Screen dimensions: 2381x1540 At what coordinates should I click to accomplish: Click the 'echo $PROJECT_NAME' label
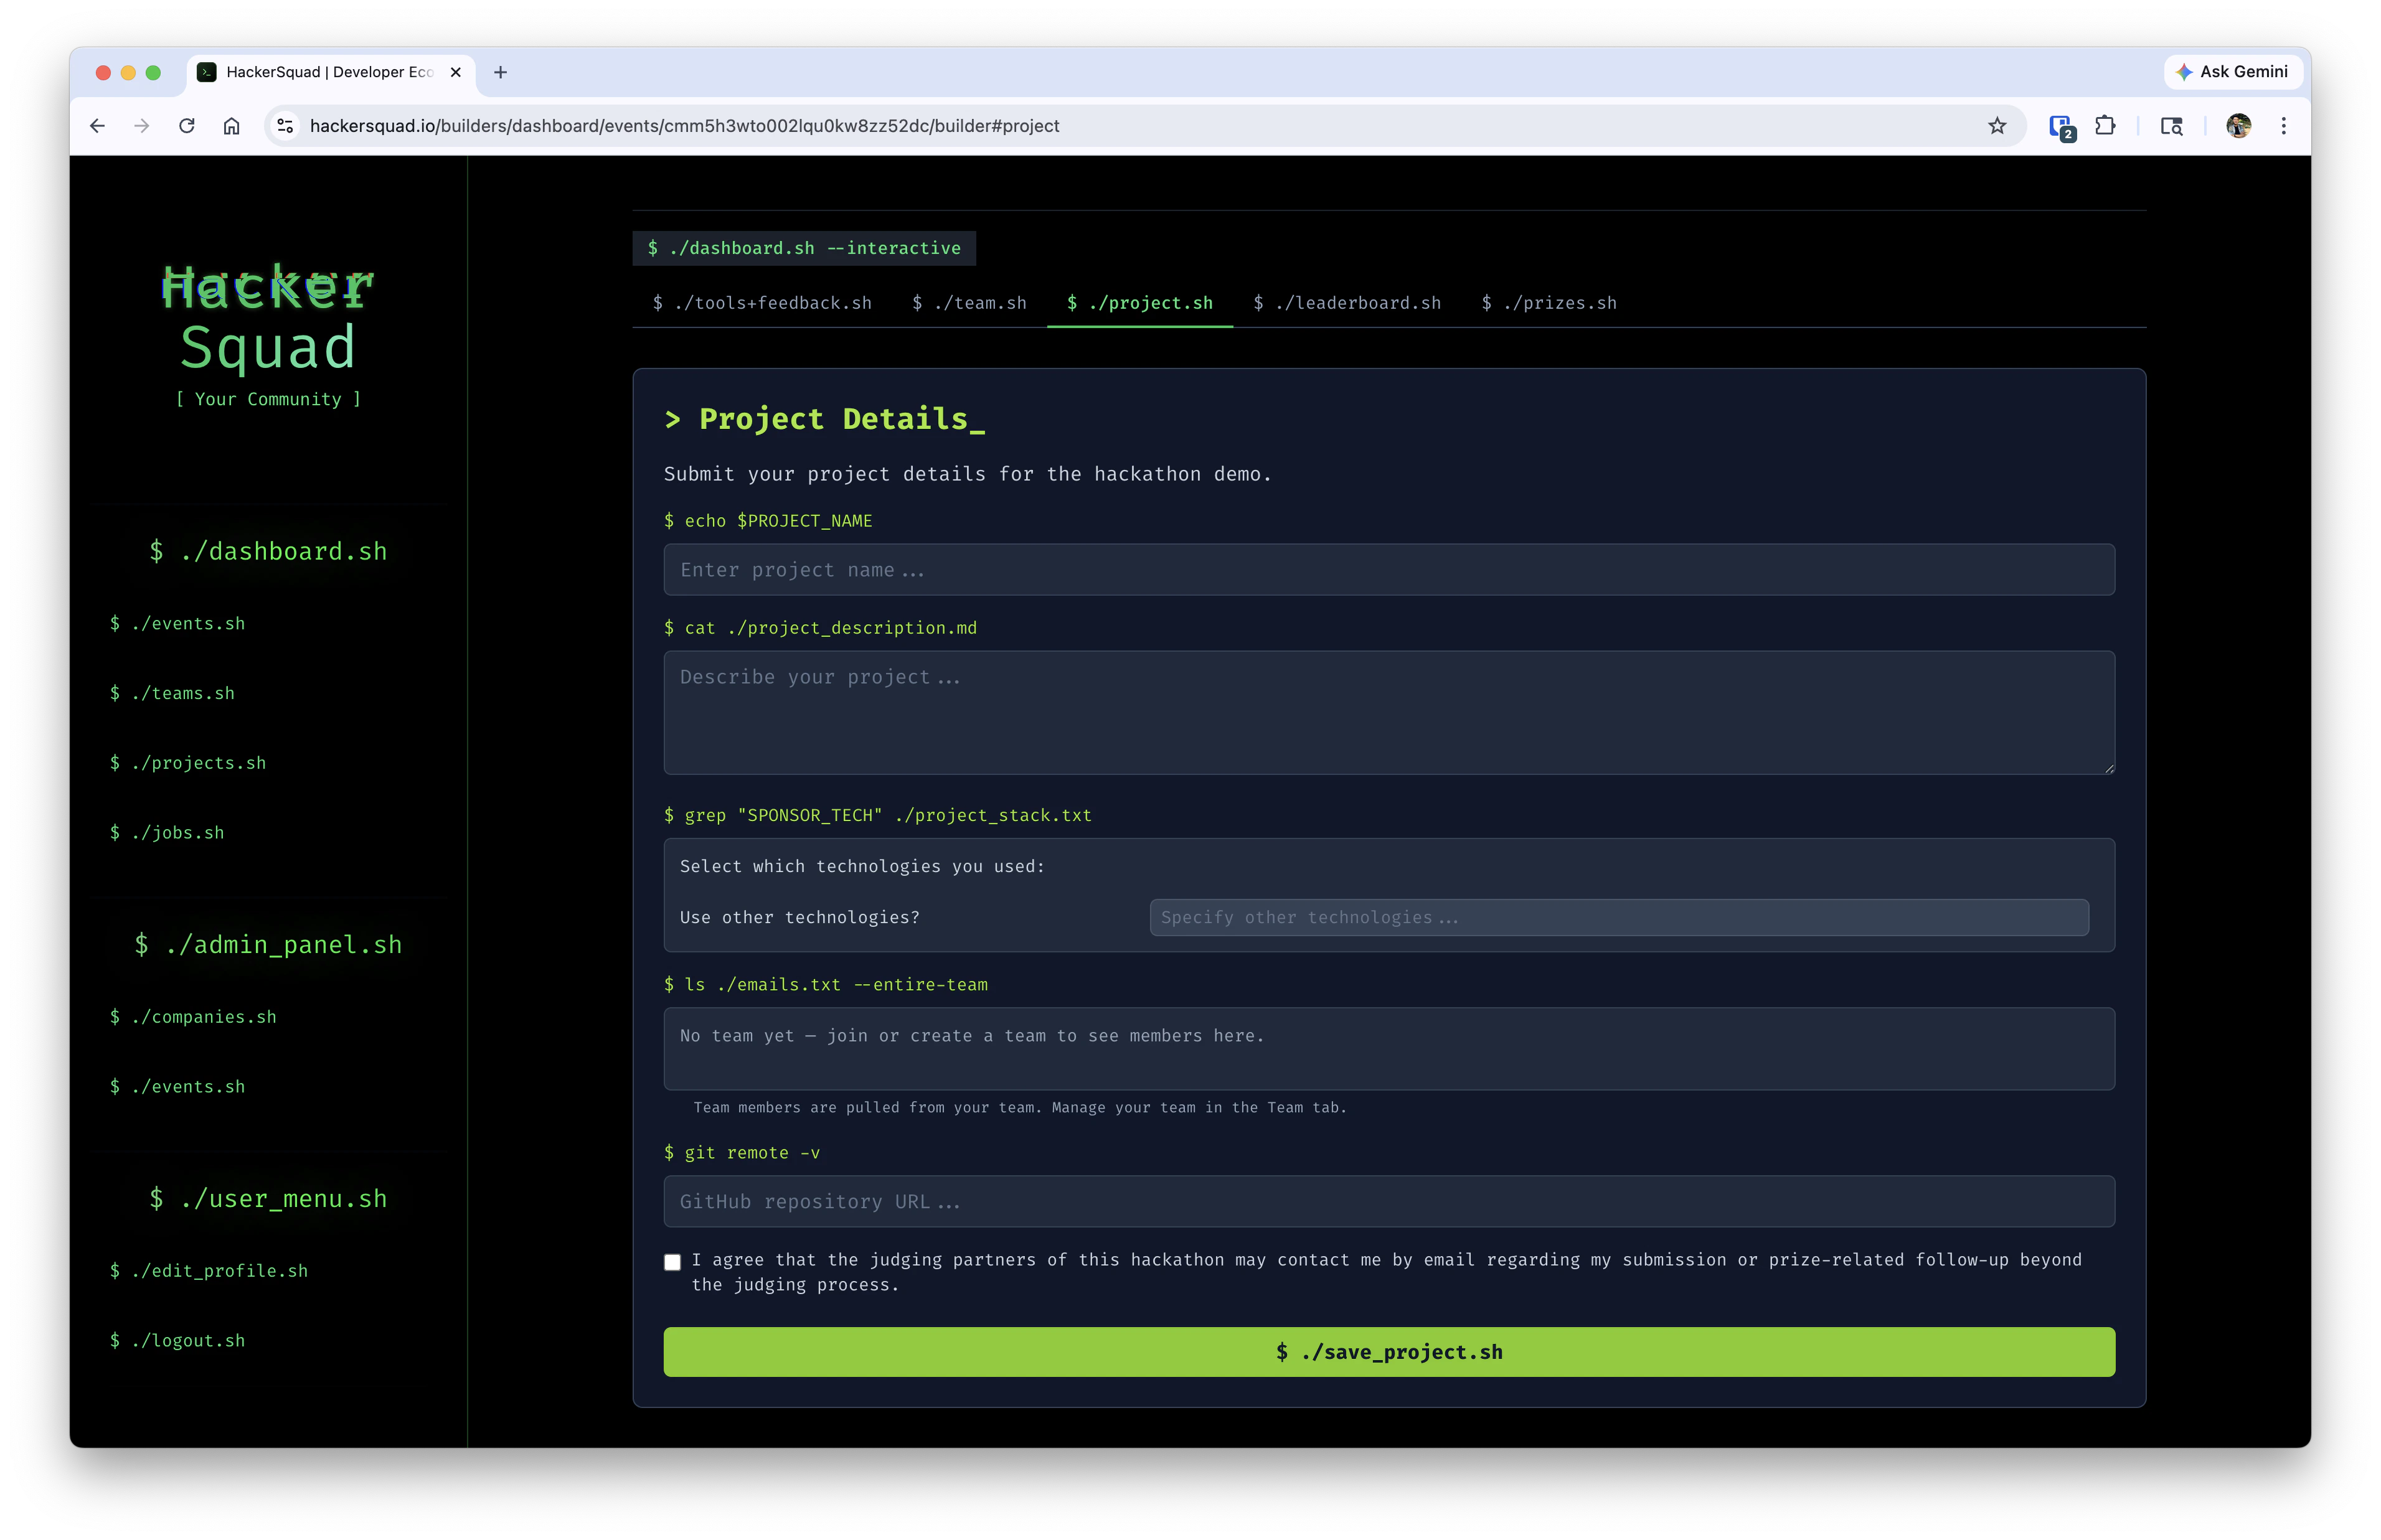click(x=768, y=521)
